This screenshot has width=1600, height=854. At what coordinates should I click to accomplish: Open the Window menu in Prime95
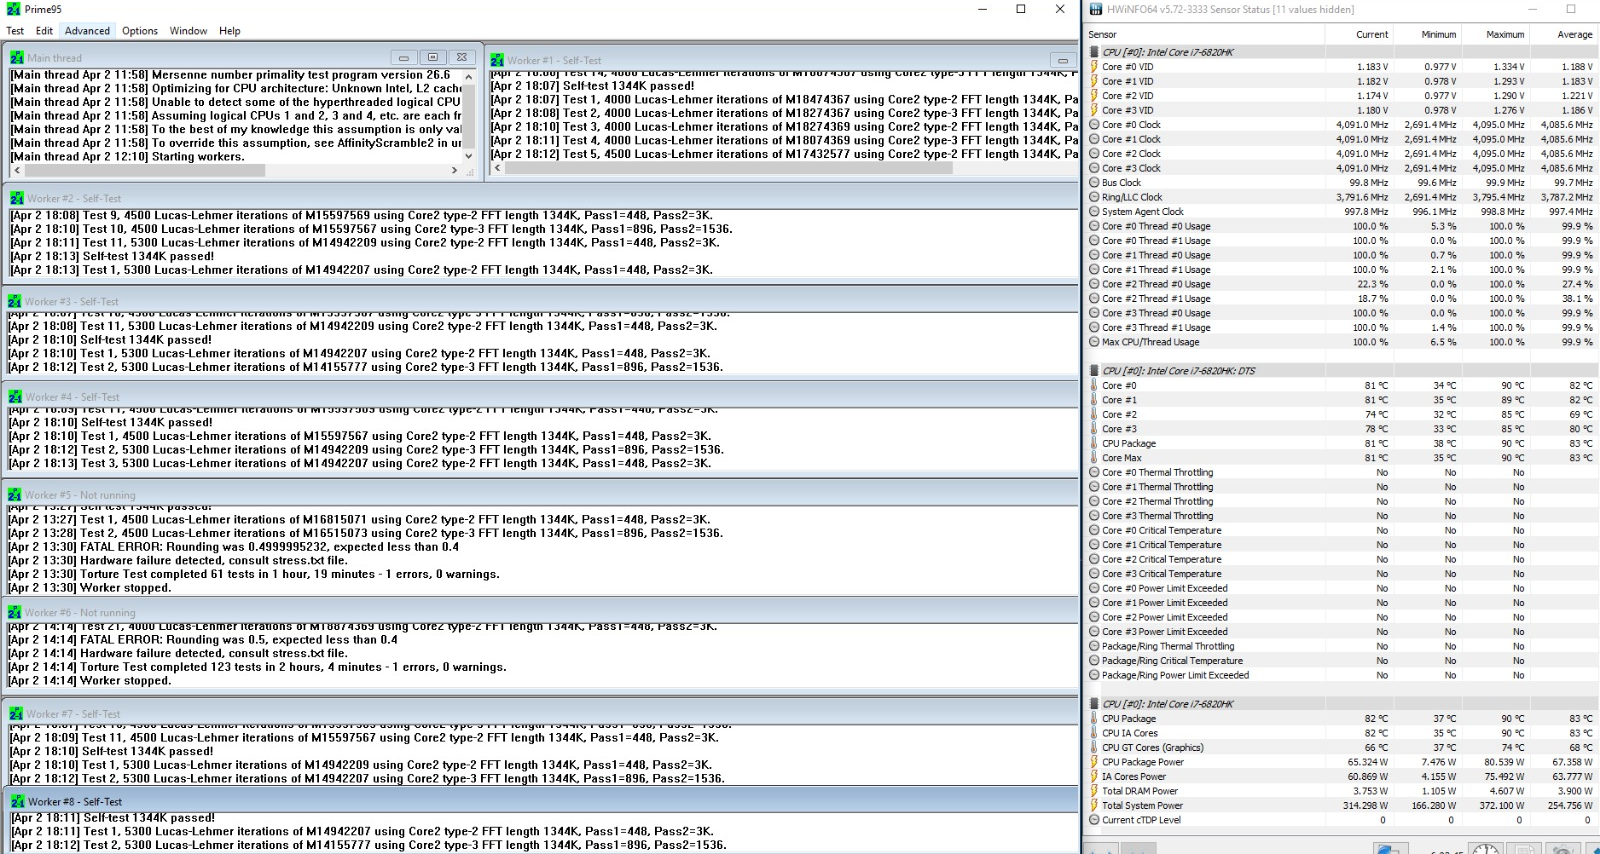coord(188,31)
